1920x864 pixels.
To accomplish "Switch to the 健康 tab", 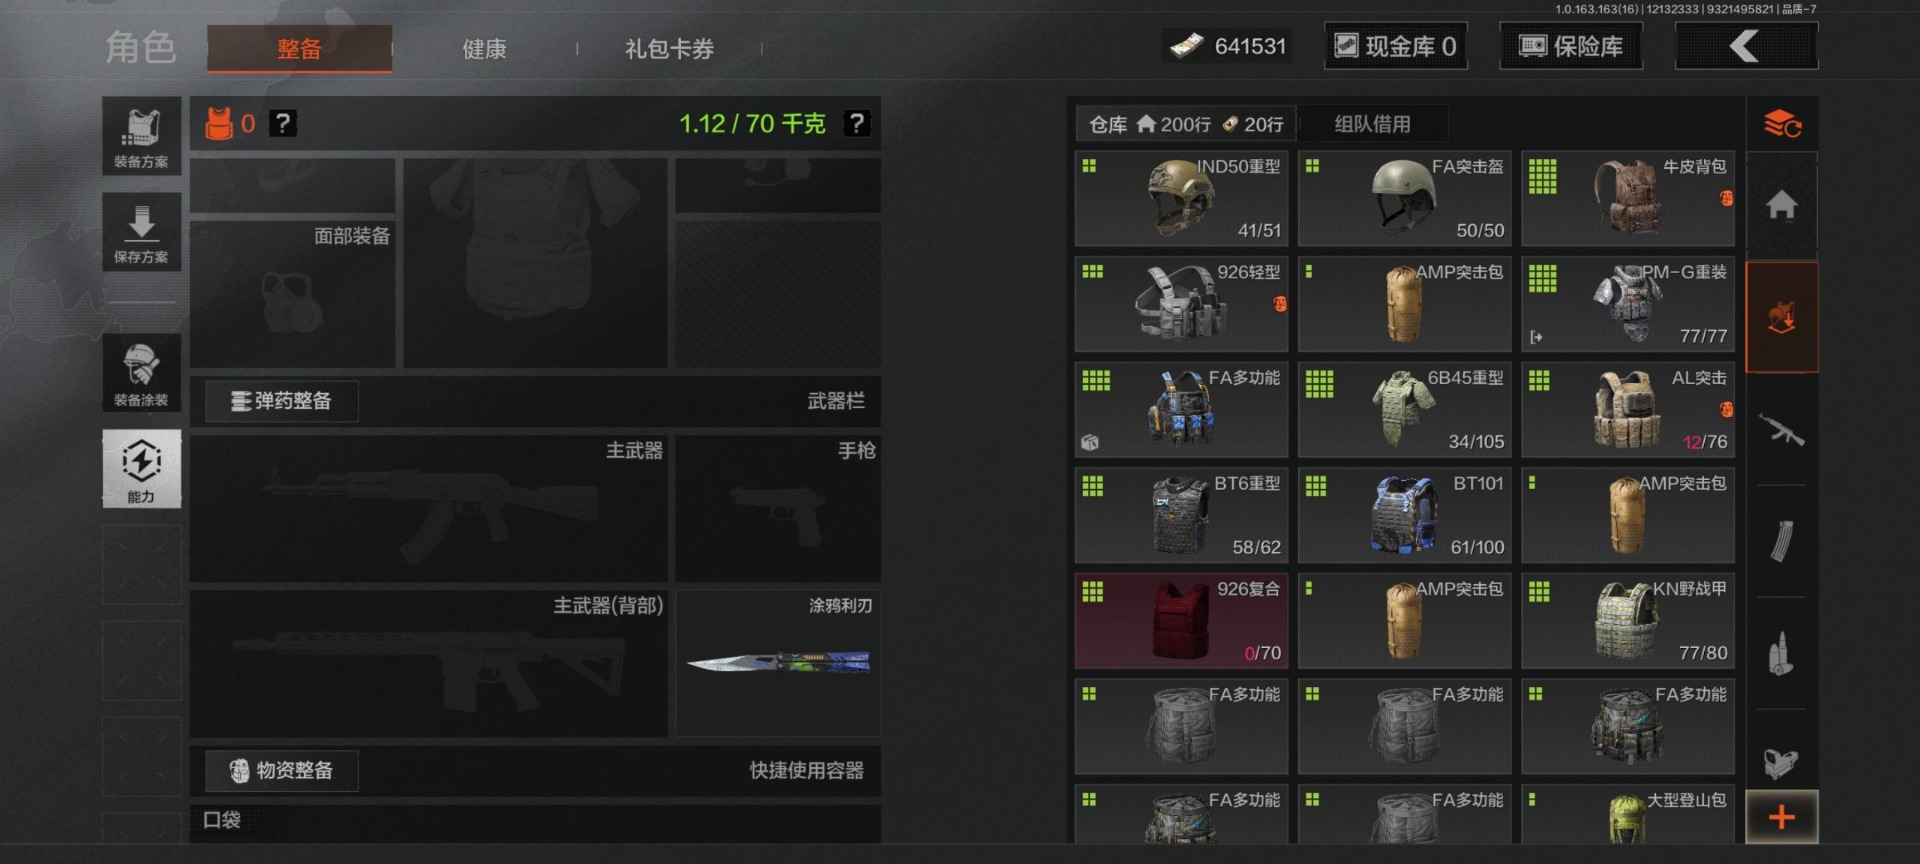I will click(x=485, y=48).
